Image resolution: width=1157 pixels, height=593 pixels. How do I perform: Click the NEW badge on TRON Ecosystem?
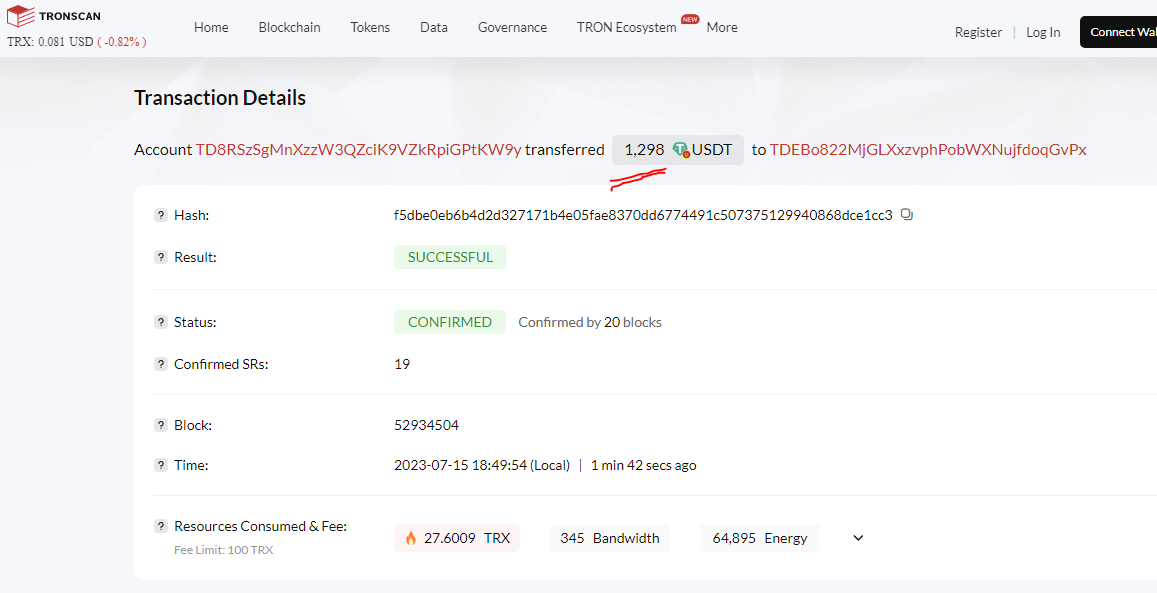690,19
